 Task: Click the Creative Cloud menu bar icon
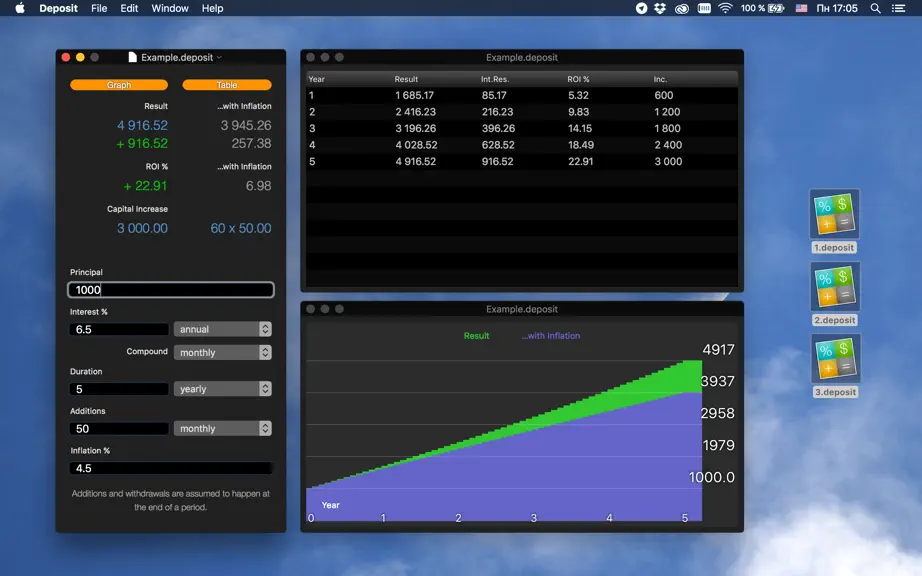click(682, 8)
